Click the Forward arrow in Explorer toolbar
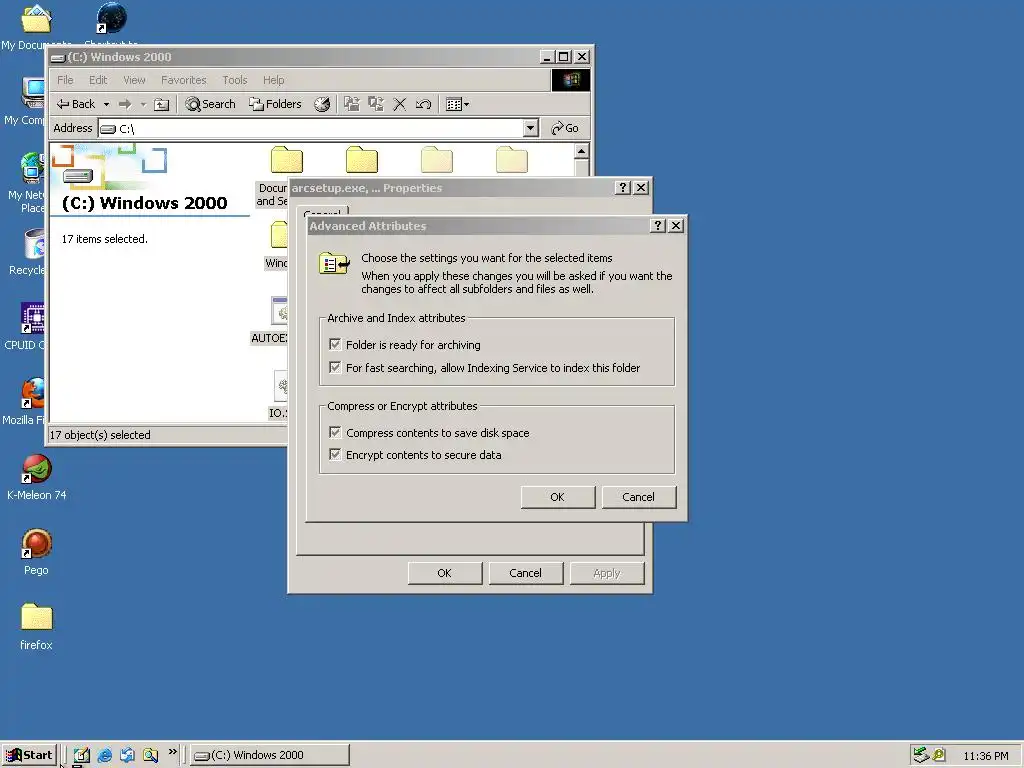This screenshot has height=768, width=1024. coord(125,104)
